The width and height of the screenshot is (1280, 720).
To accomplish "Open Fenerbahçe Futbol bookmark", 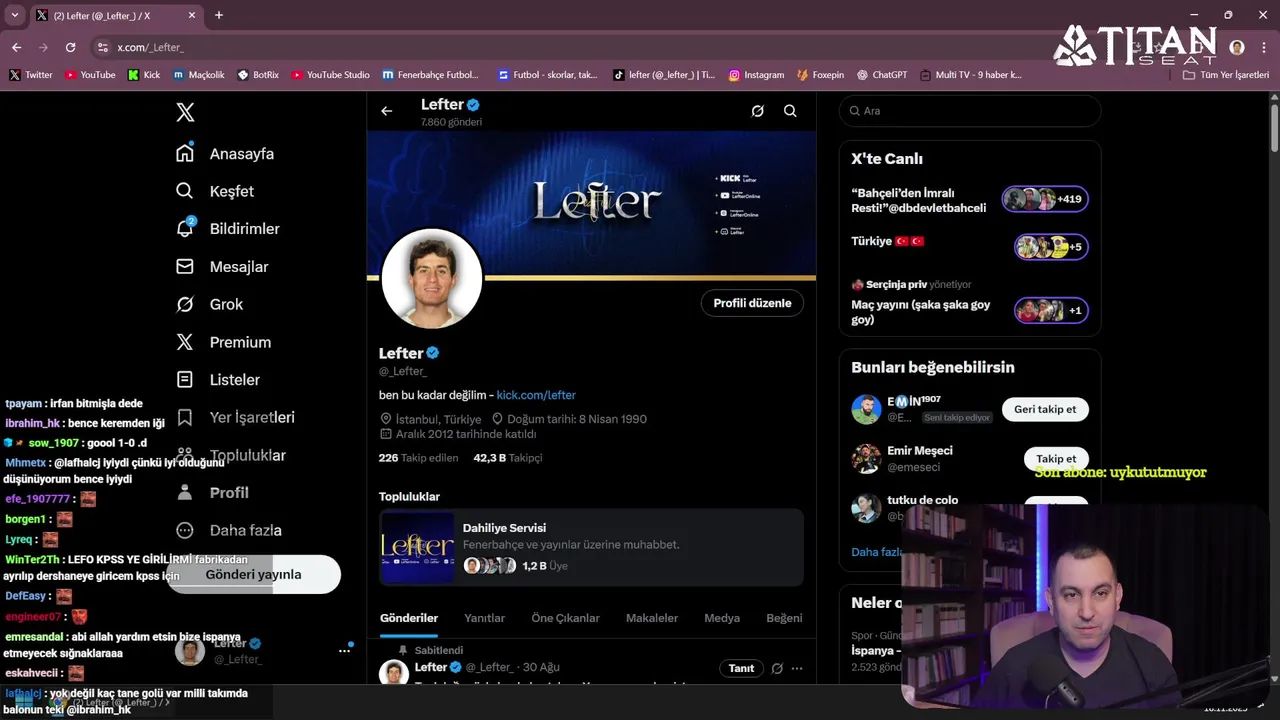I will [430, 75].
